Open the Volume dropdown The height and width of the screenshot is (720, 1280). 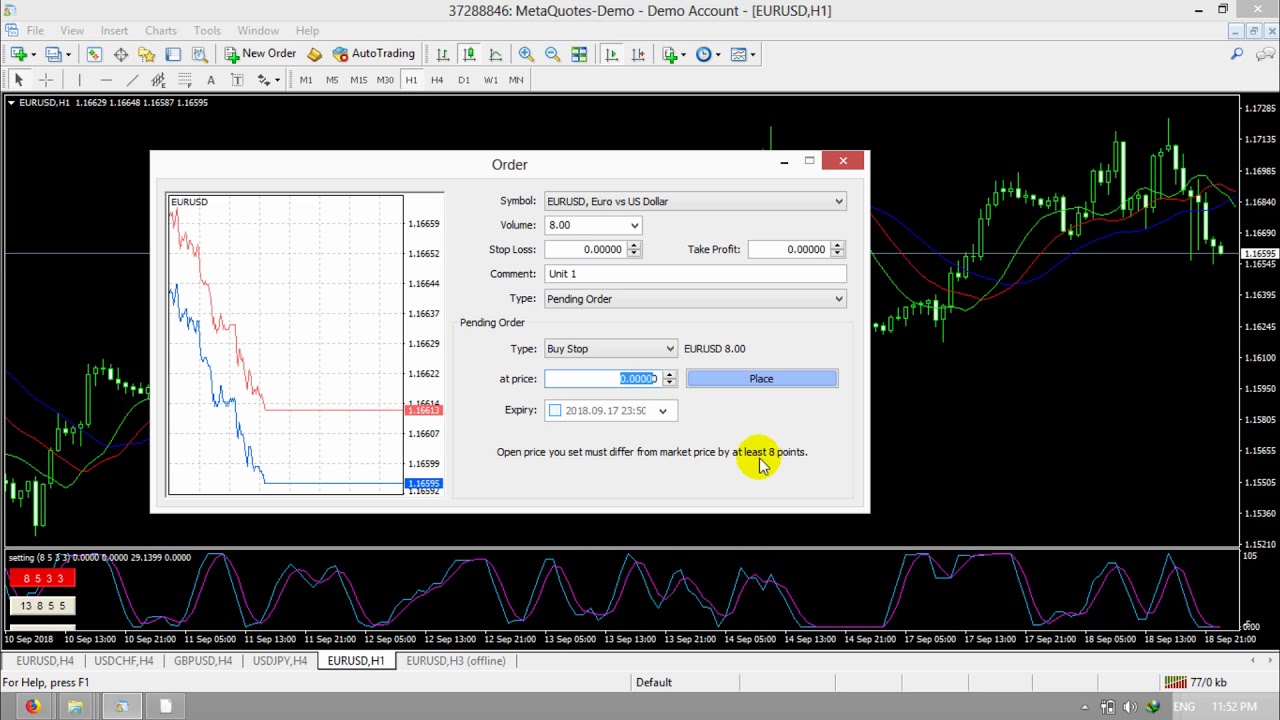click(633, 225)
